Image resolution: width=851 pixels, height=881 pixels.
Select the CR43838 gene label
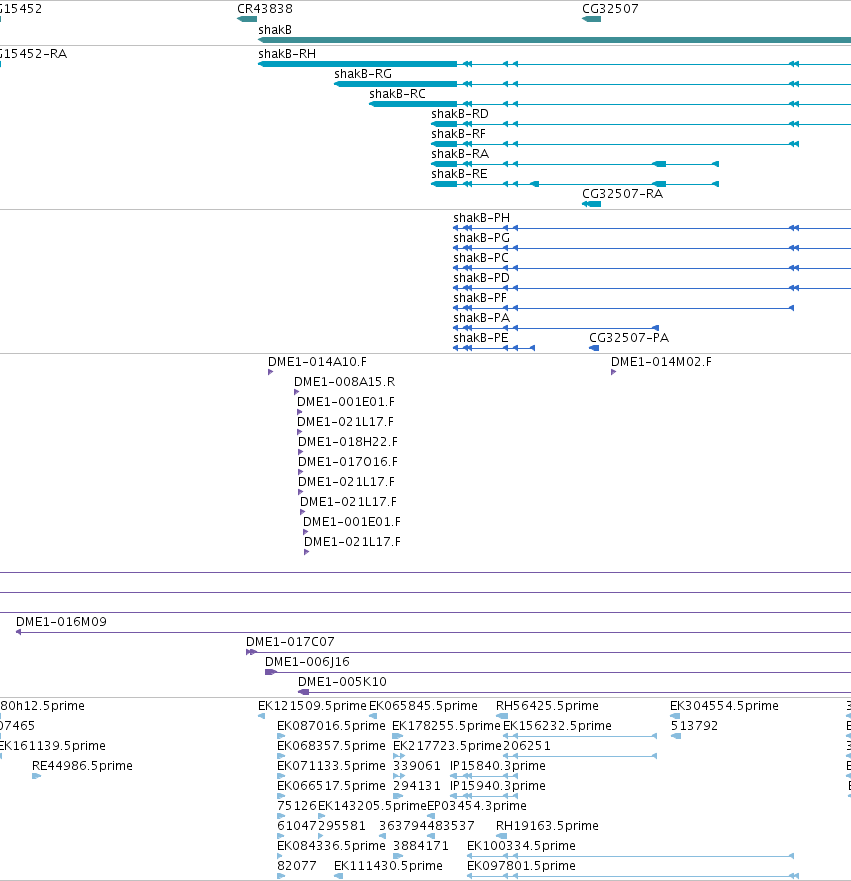[265, 9]
